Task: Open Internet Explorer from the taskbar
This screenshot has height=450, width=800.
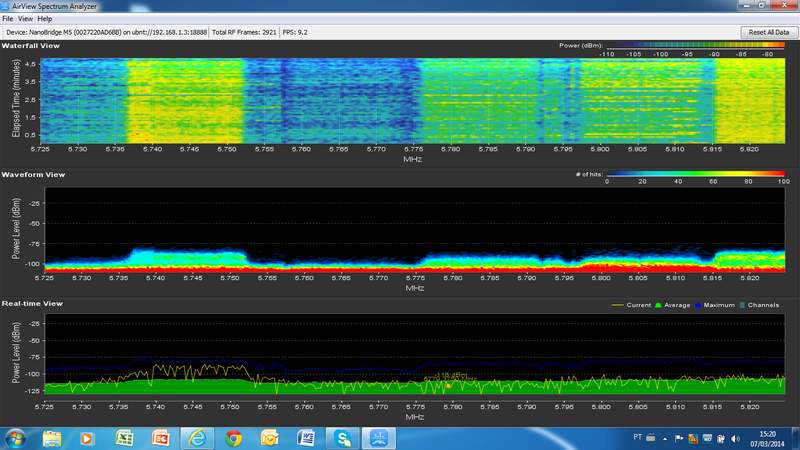Action: click(x=197, y=438)
